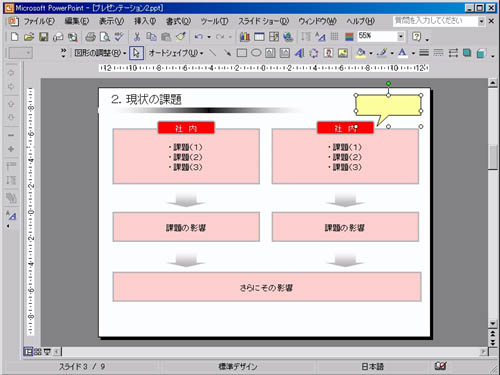The width and height of the screenshot is (500, 375).
Task: Click the 課題の影響 box on left
Action: click(186, 227)
